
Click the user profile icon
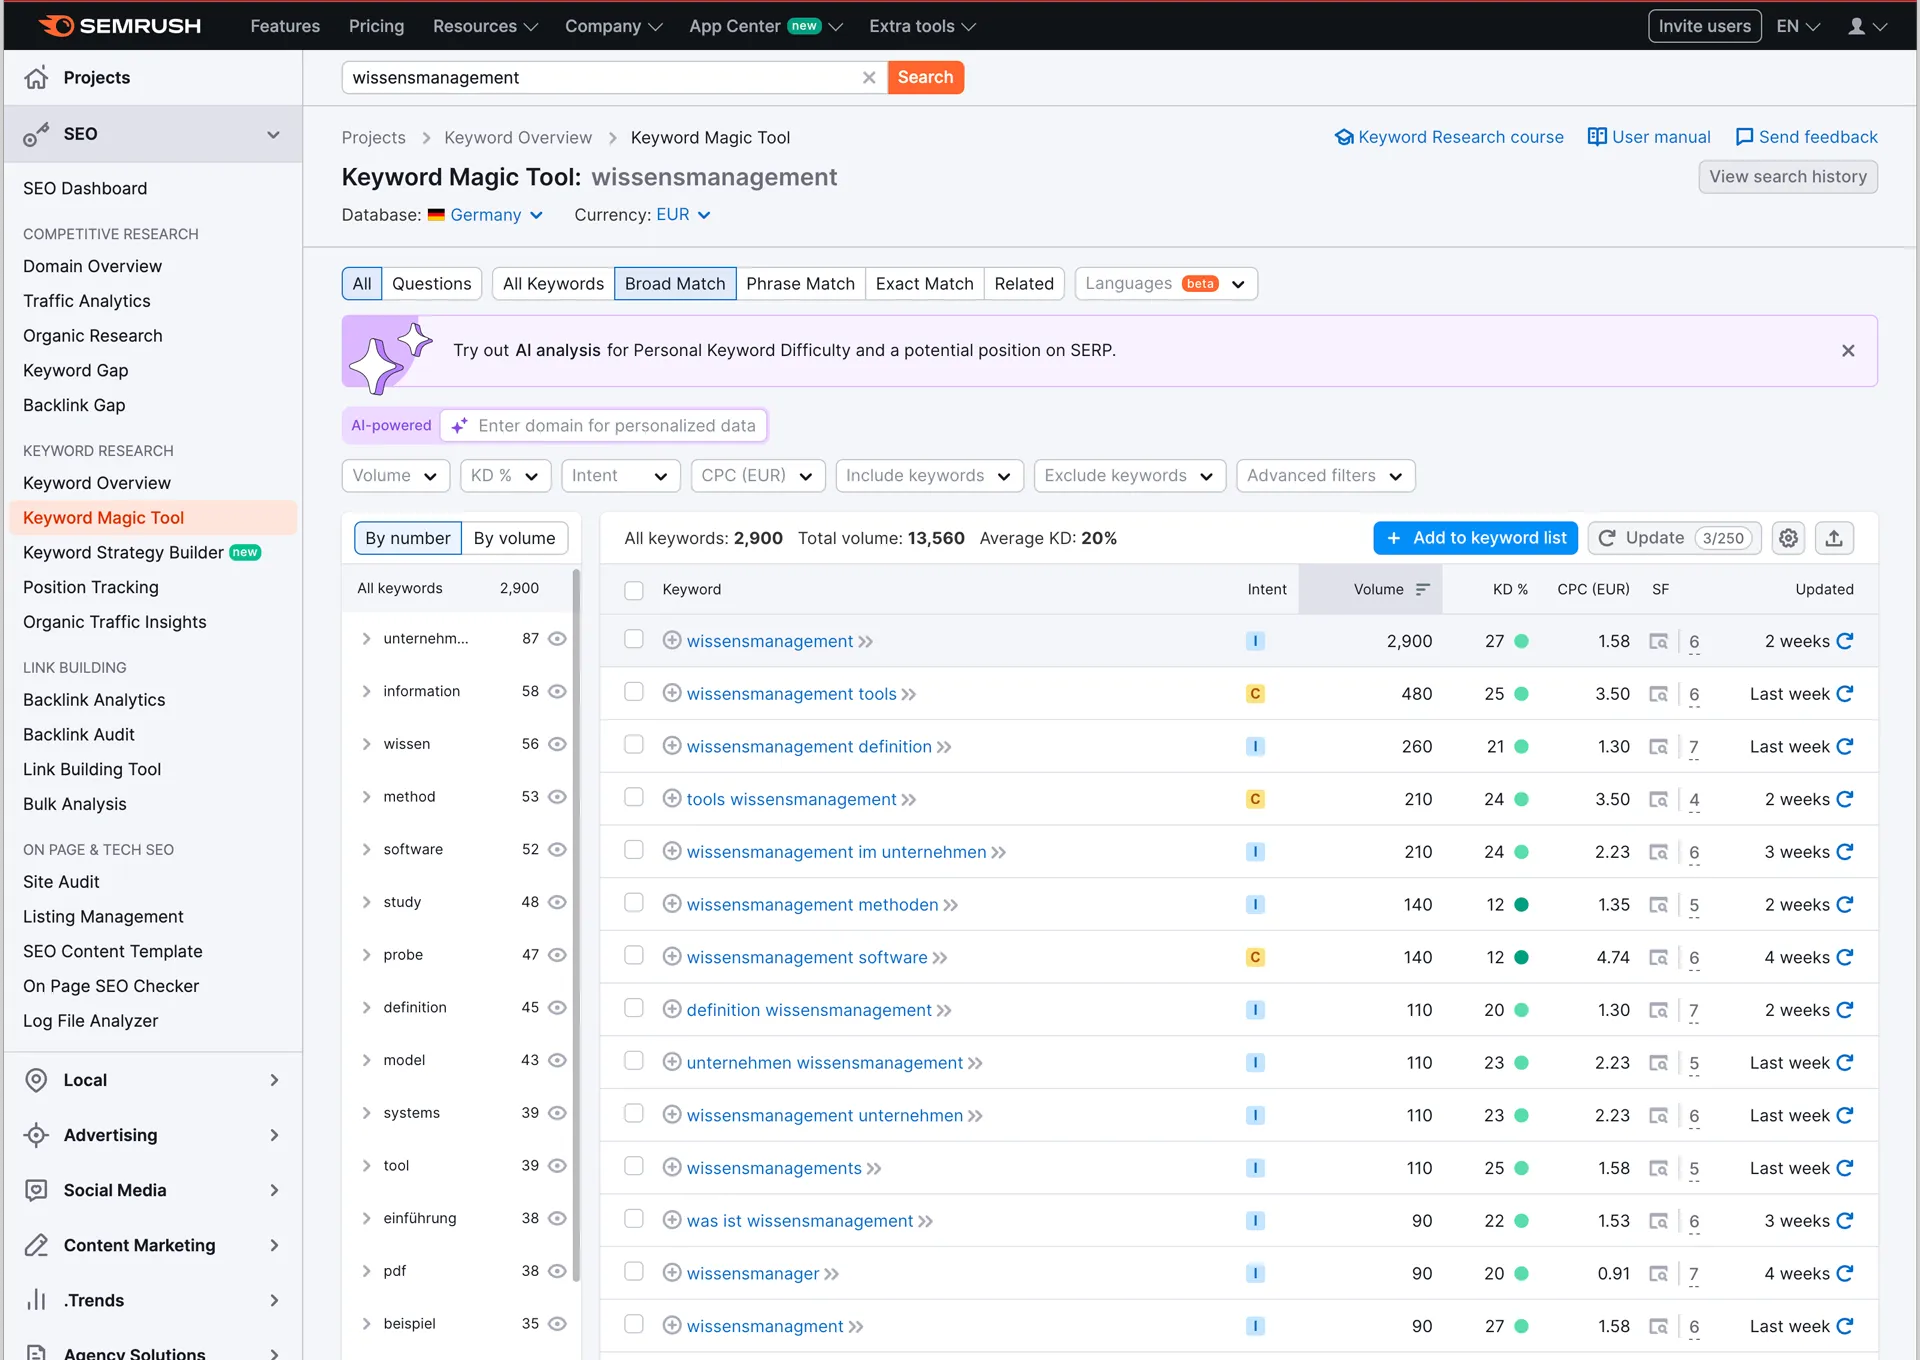[1857, 26]
